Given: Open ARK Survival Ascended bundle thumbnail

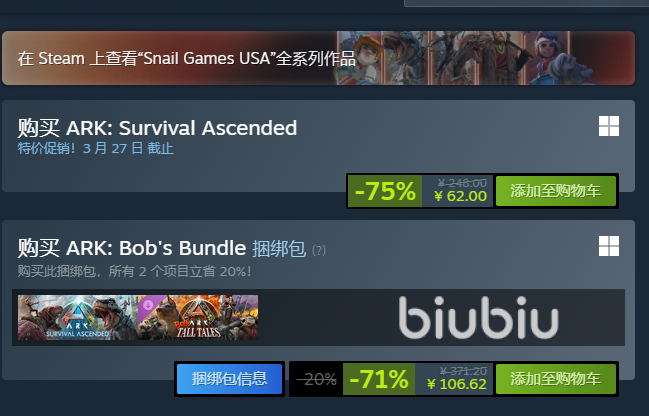Looking at the screenshot, I should click(77, 317).
